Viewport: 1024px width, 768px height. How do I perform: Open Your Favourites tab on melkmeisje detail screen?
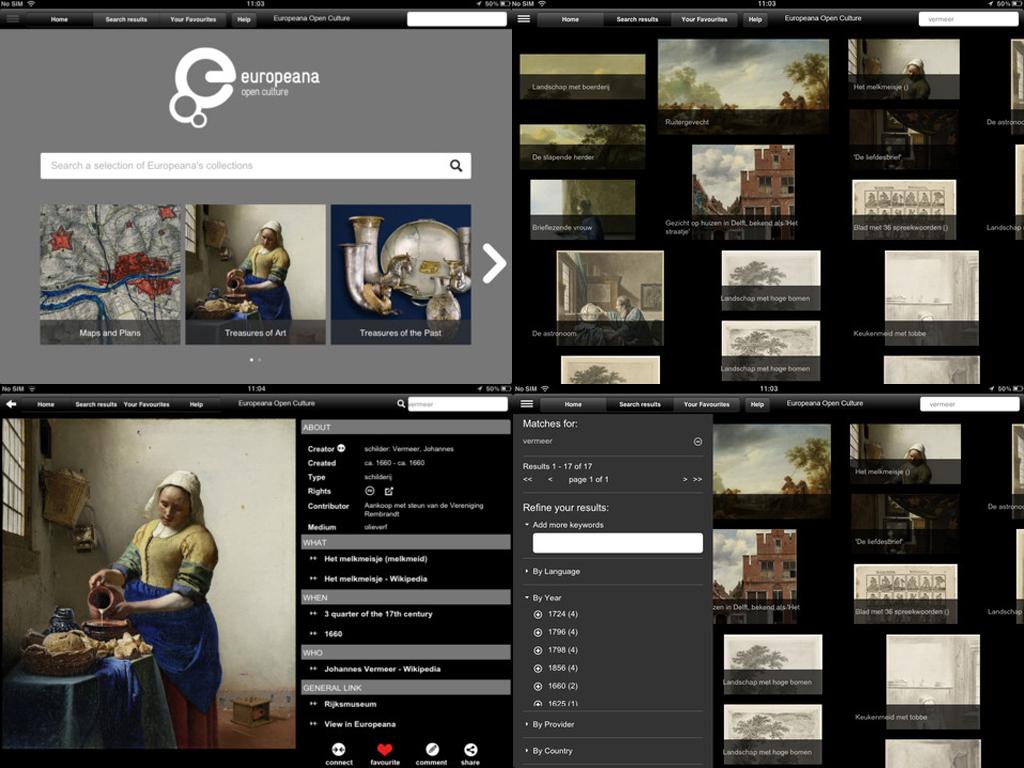(x=146, y=404)
